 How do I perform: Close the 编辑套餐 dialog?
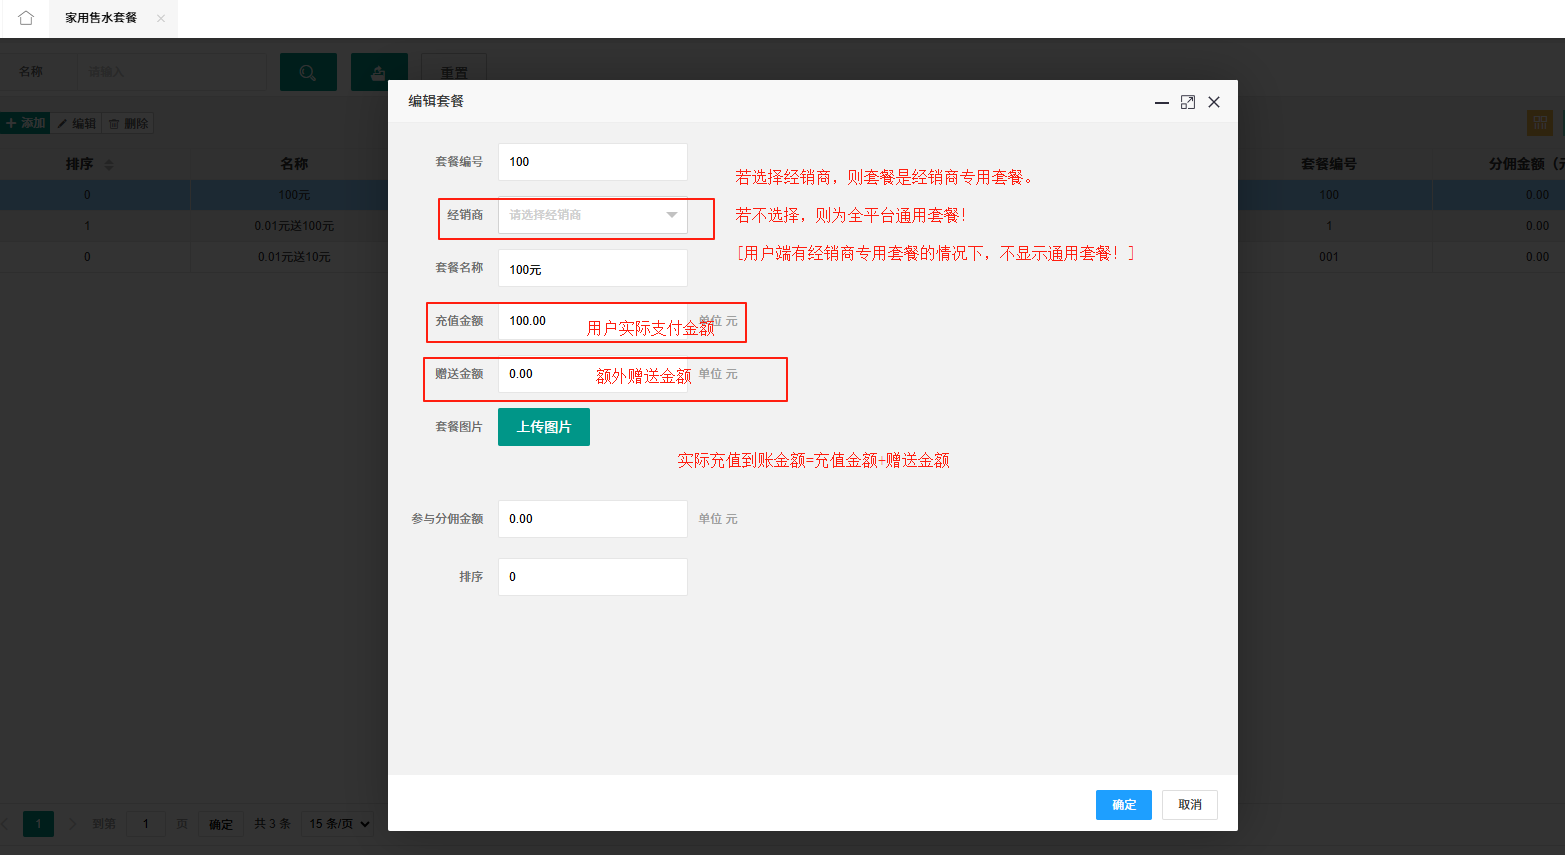click(1214, 102)
